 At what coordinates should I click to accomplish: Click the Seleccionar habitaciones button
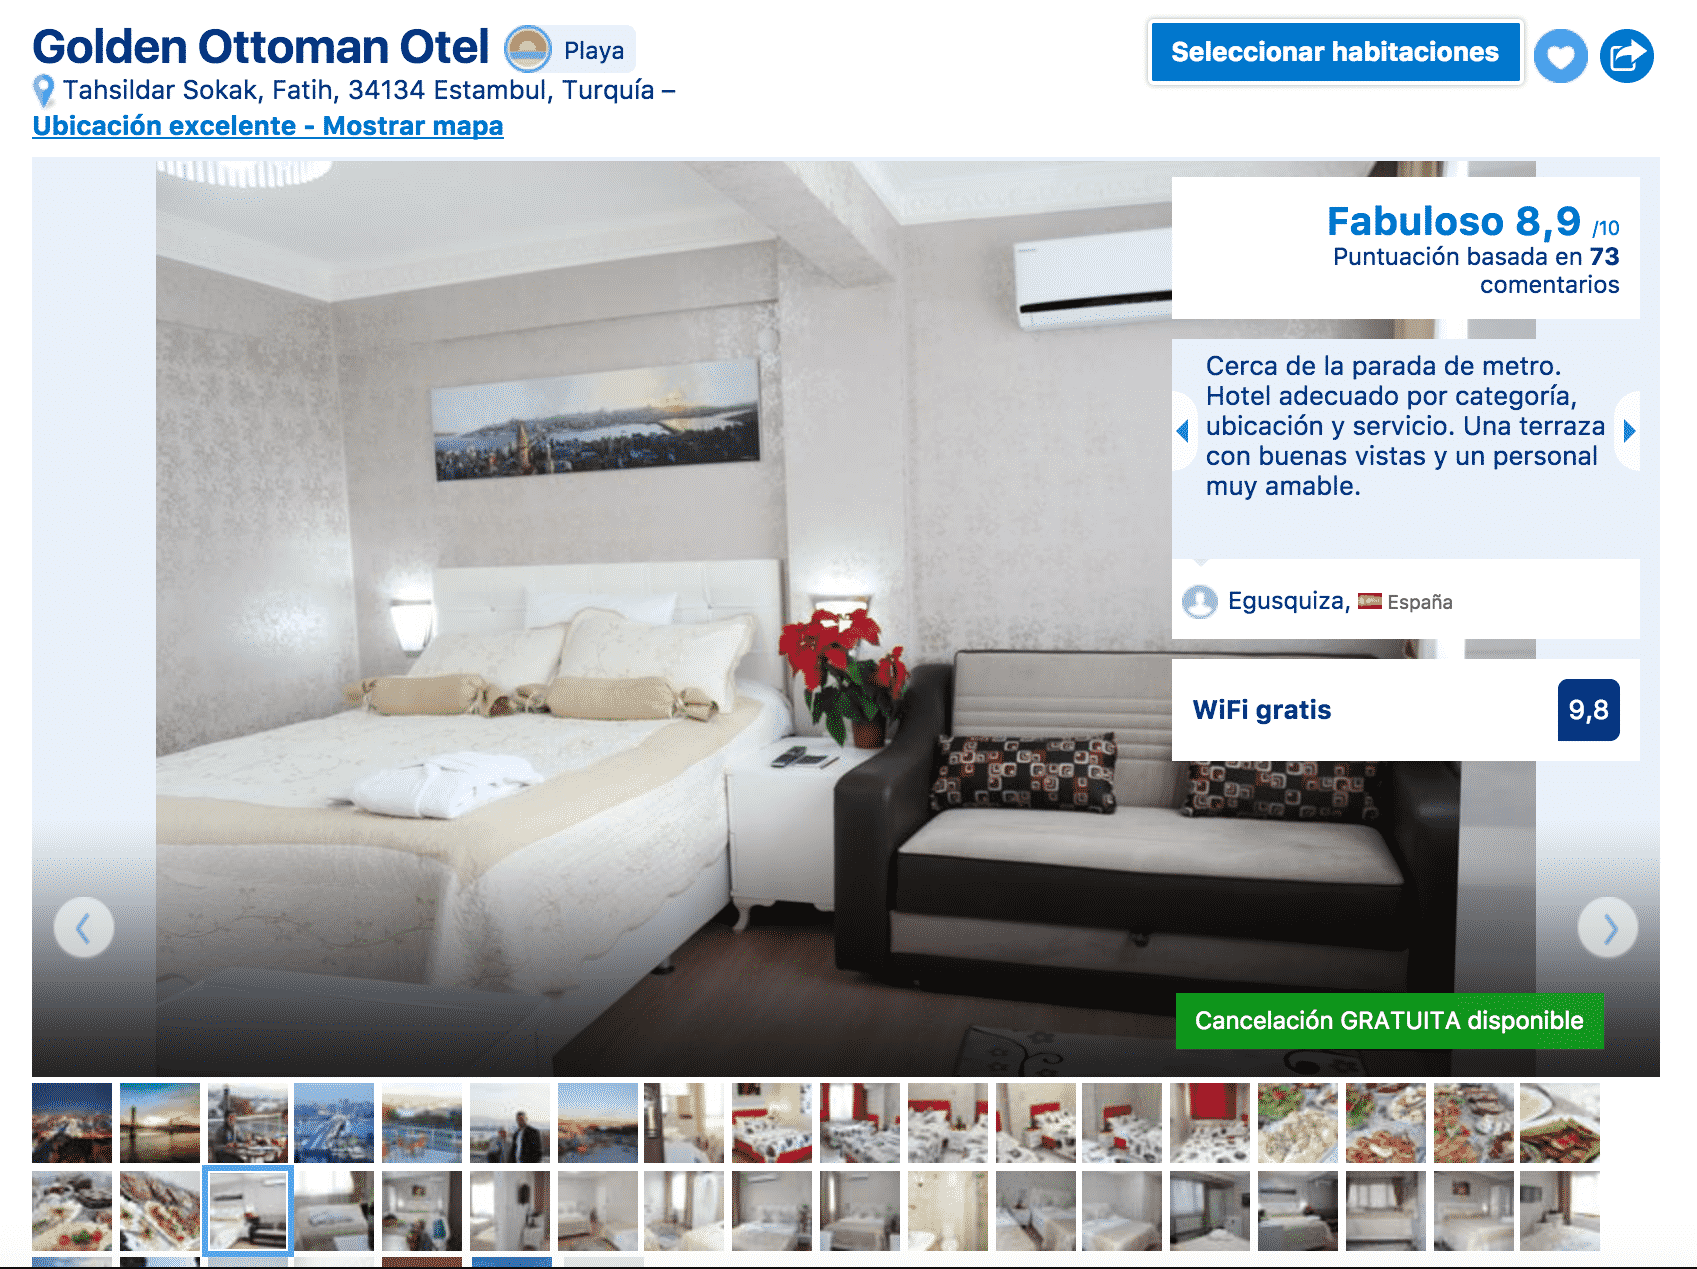click(x=1335, y=52)
